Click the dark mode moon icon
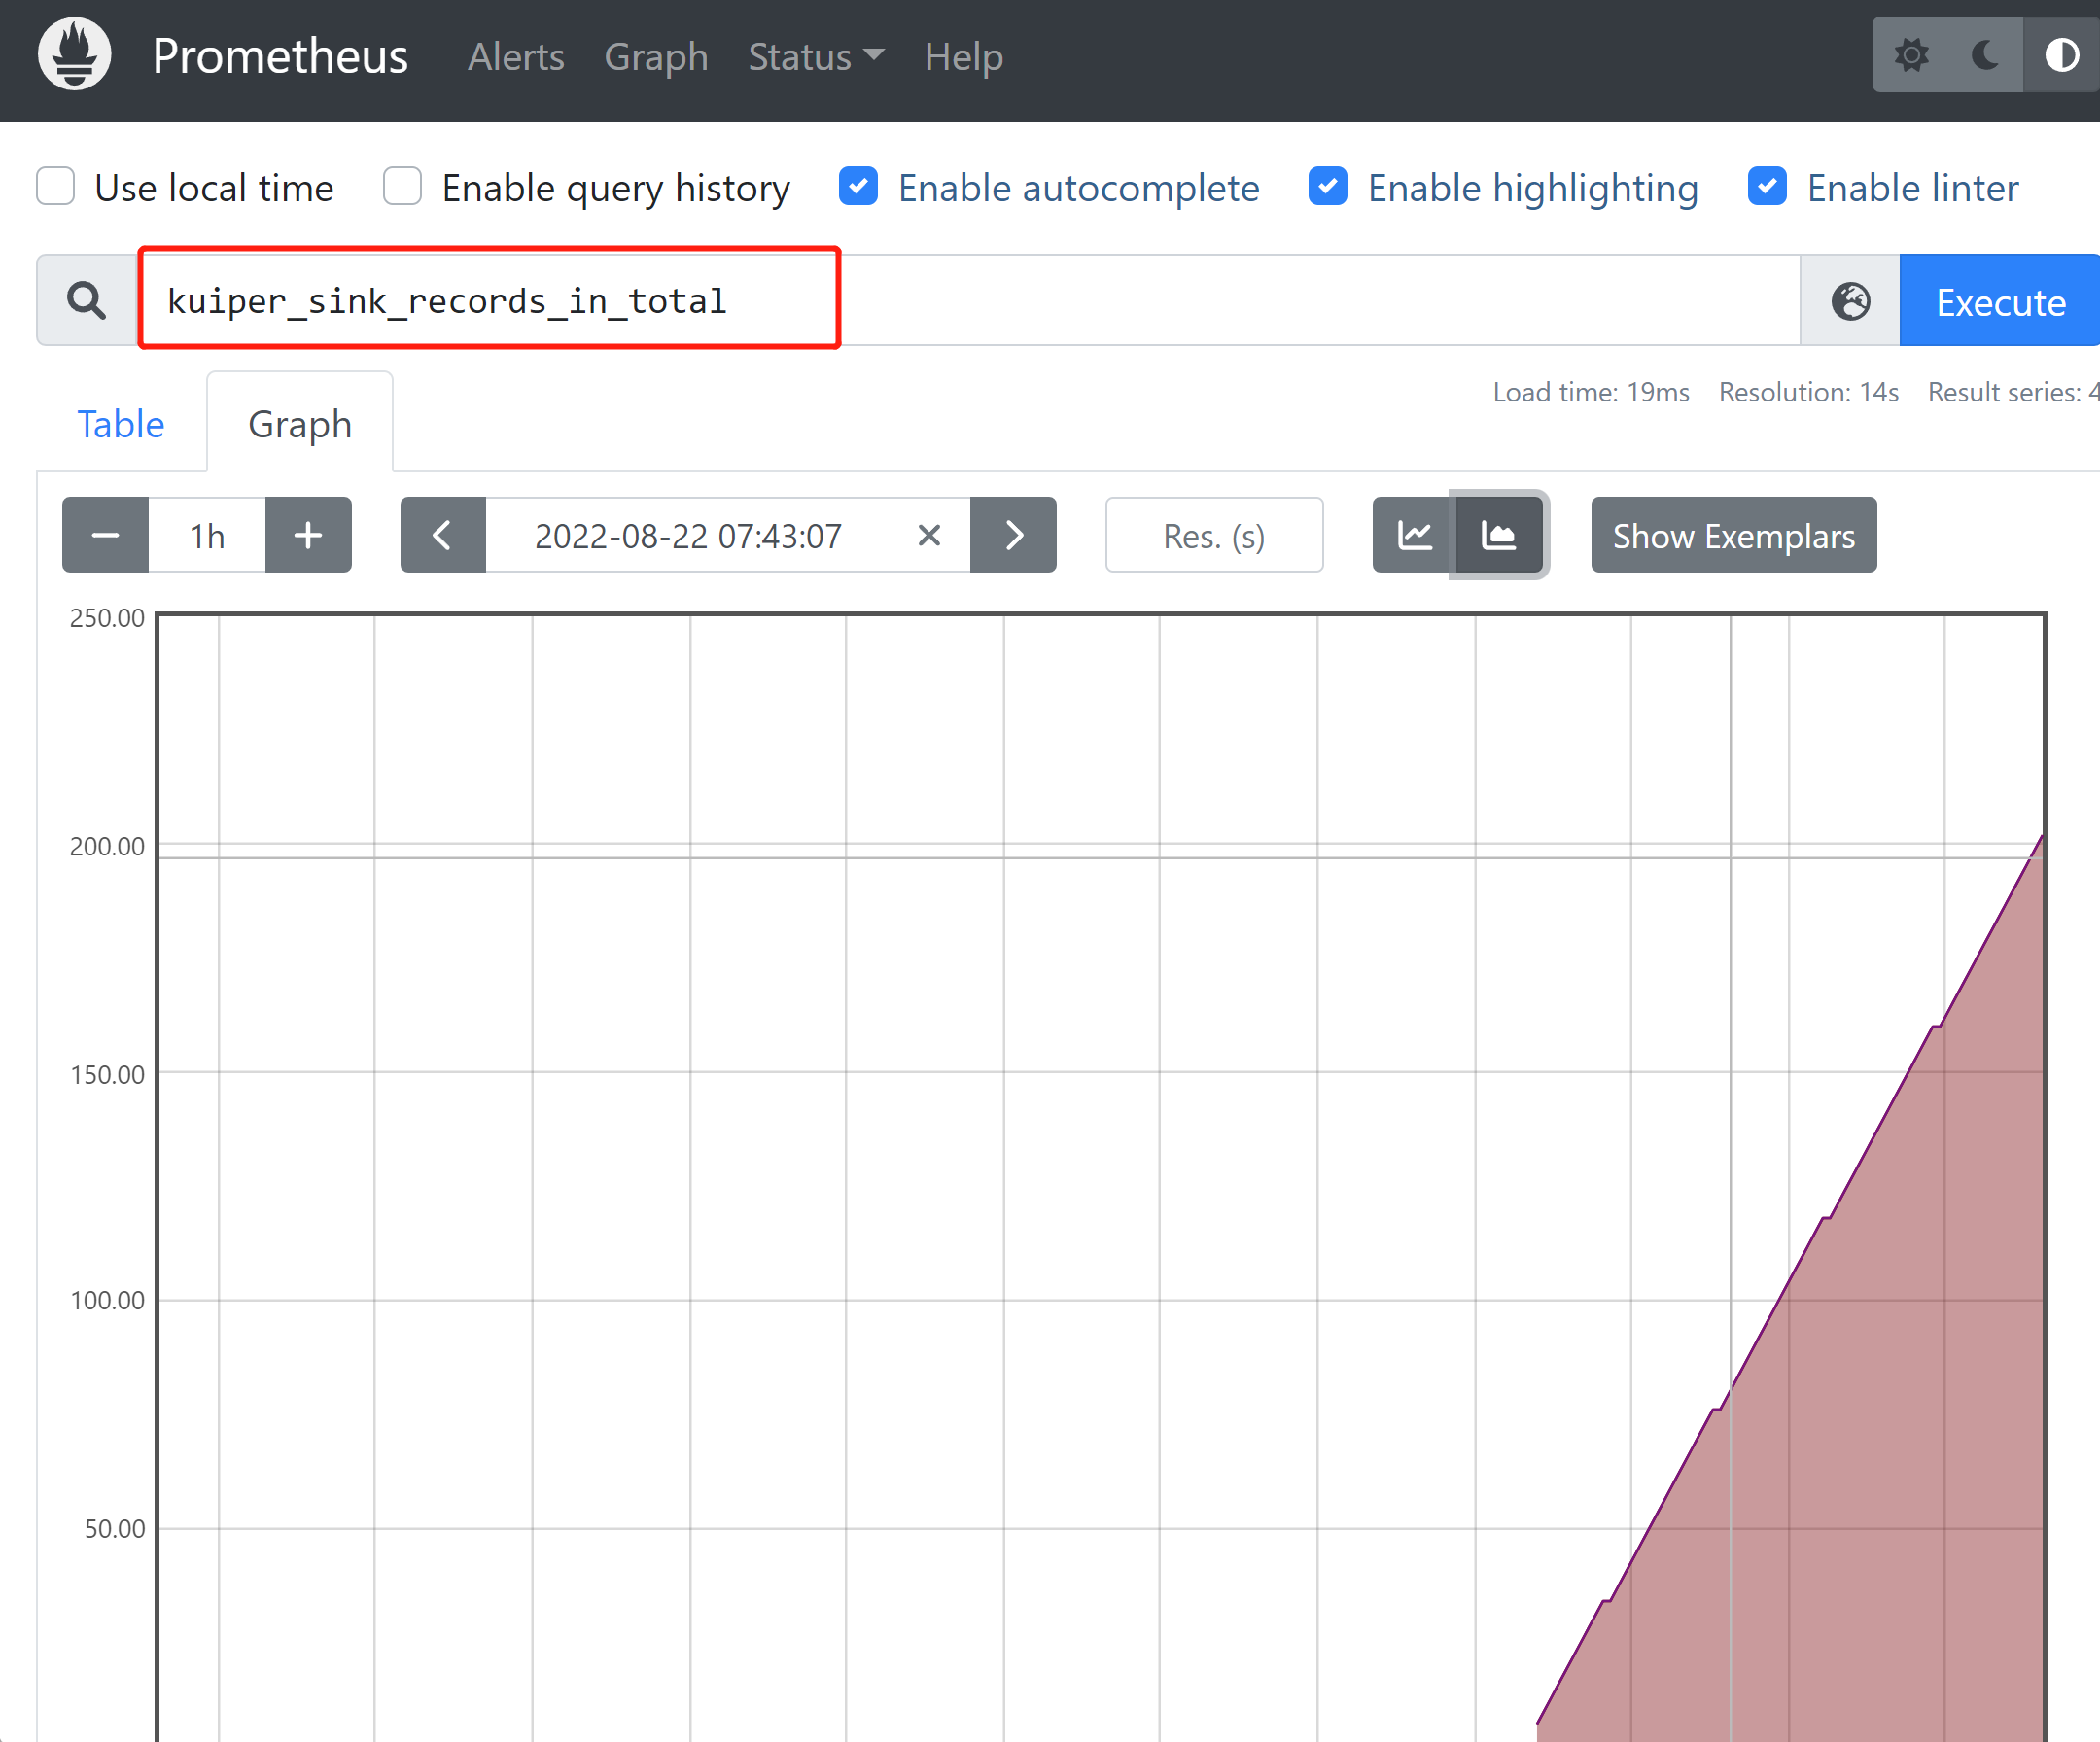The height and width of the screenshot is (1742, 2100). point(1985,55)
